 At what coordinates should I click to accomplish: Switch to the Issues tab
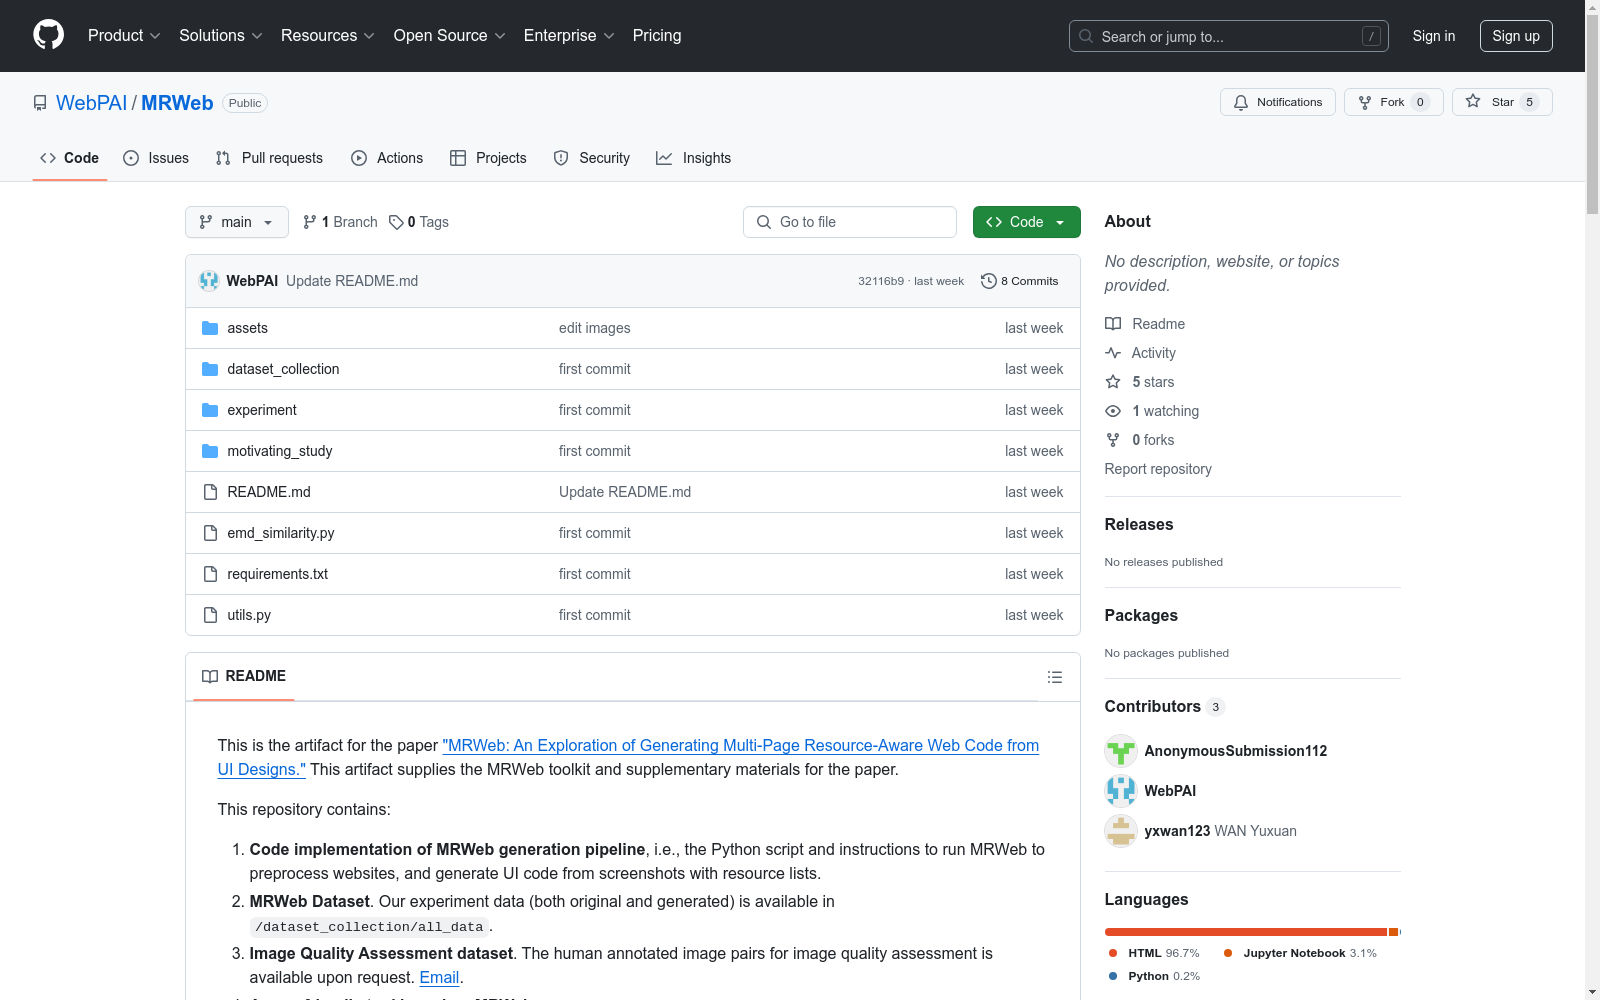tap(156, 158)
